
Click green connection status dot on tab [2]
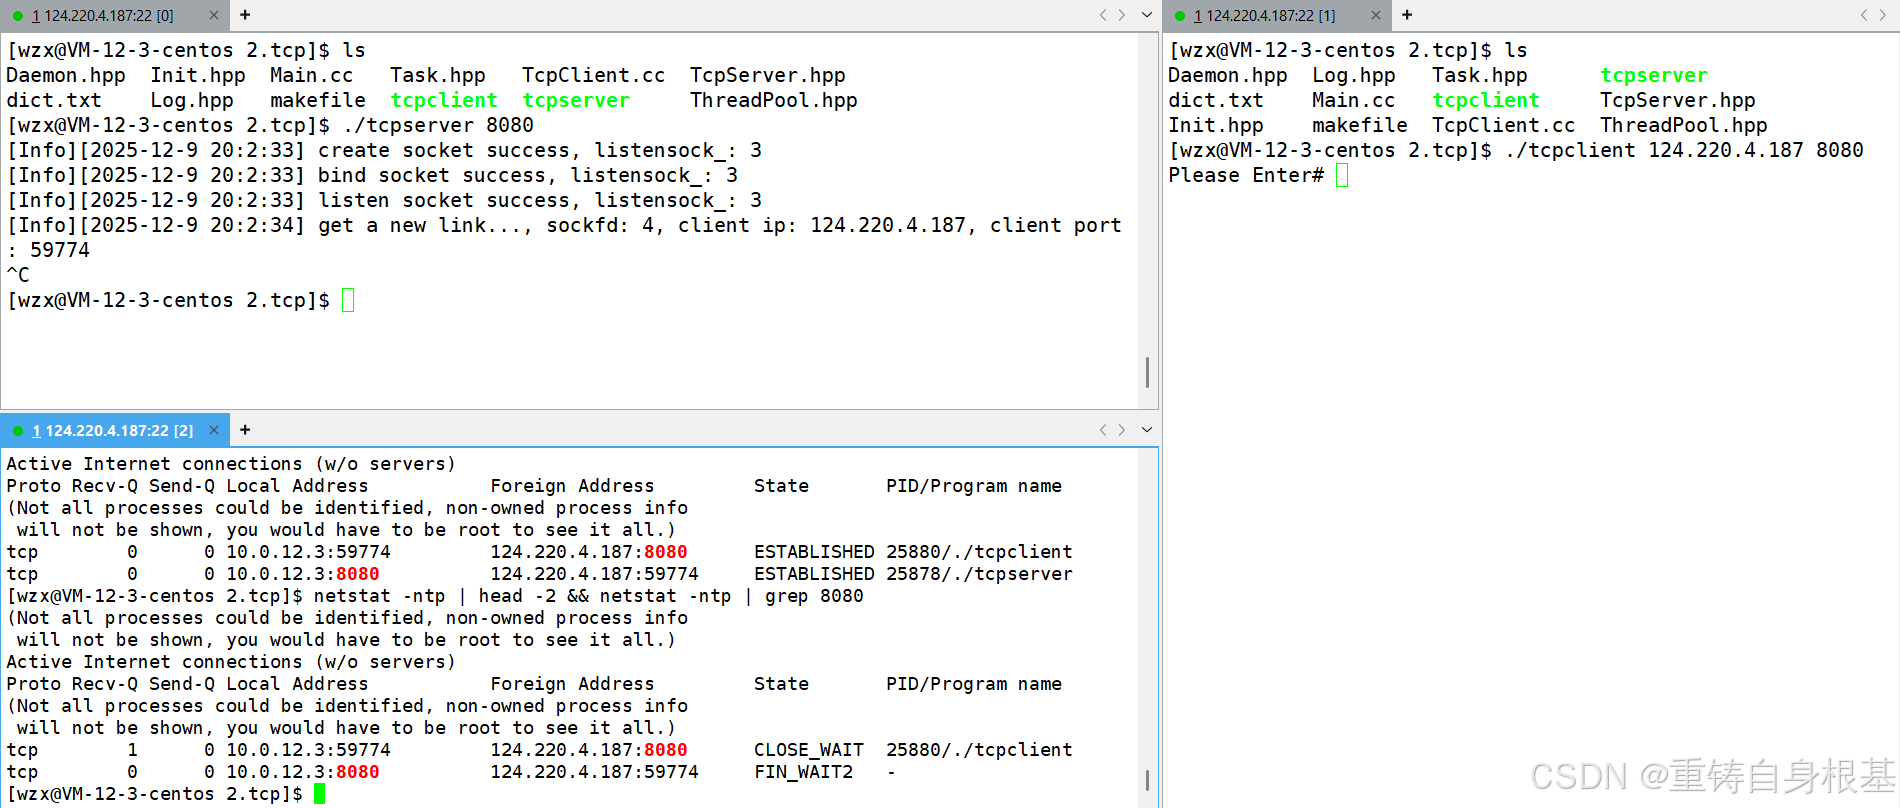click(18, 431)
